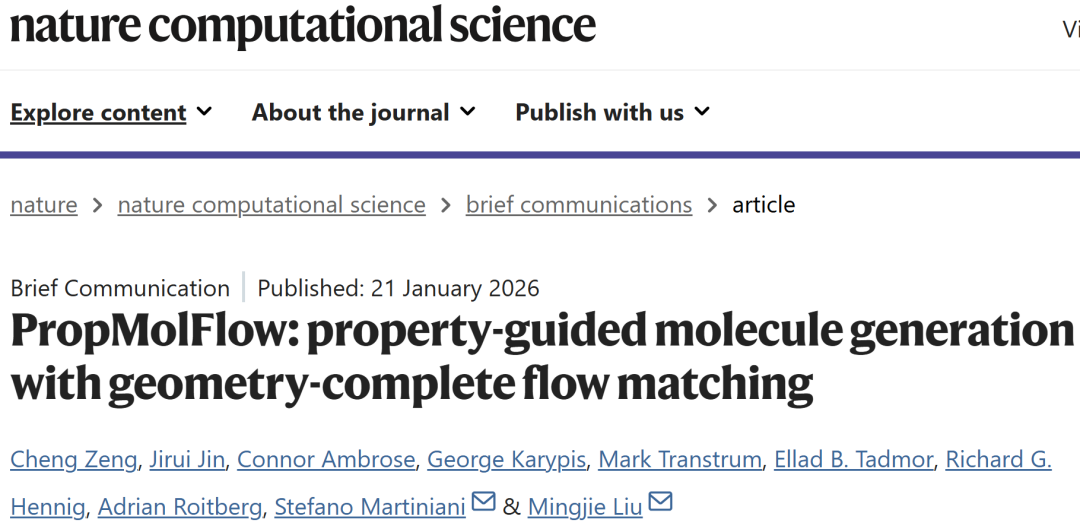
Task: Click the PropMolFlow article title heading
Action: pyautogui.click(x=540, y=357)
